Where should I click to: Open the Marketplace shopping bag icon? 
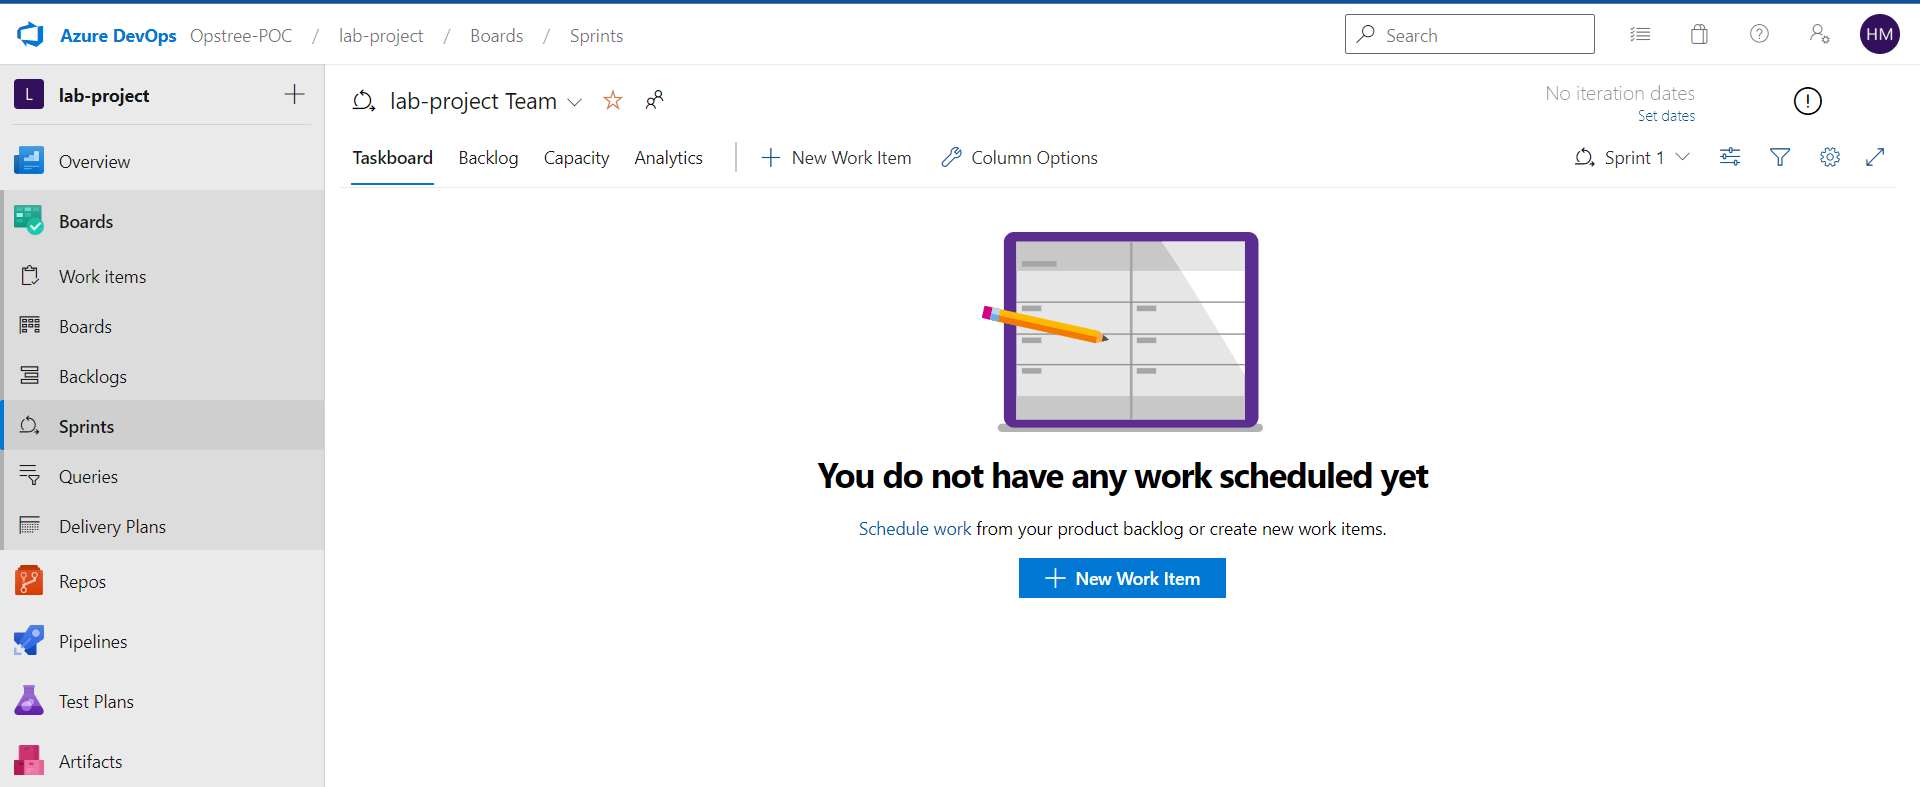pos(1699,35)
